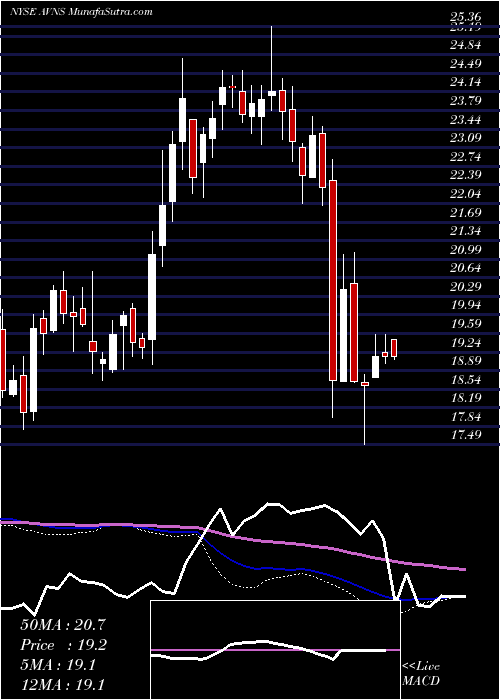Click the 19.59 price axis label
Screen dimensions: 500x700
tap(466, 323)
